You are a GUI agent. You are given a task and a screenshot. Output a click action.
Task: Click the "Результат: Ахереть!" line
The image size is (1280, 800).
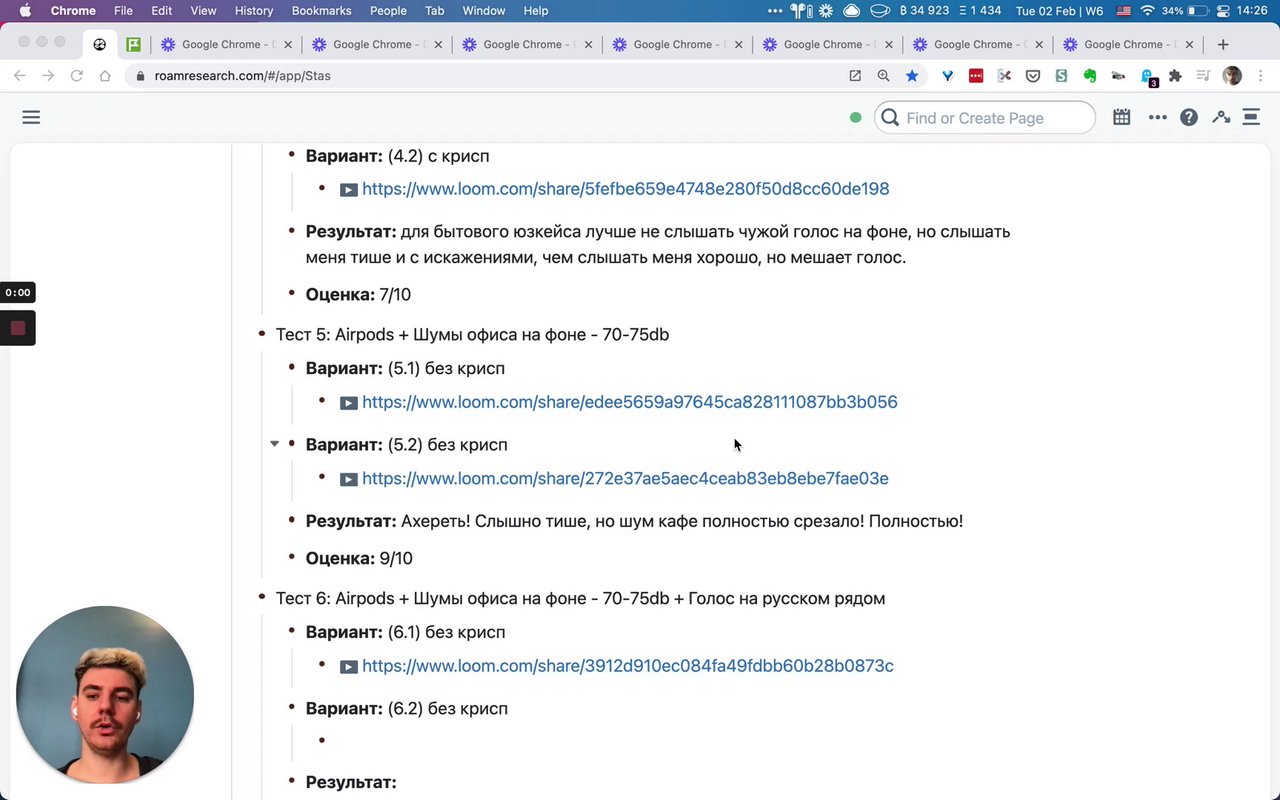[634, 521]
